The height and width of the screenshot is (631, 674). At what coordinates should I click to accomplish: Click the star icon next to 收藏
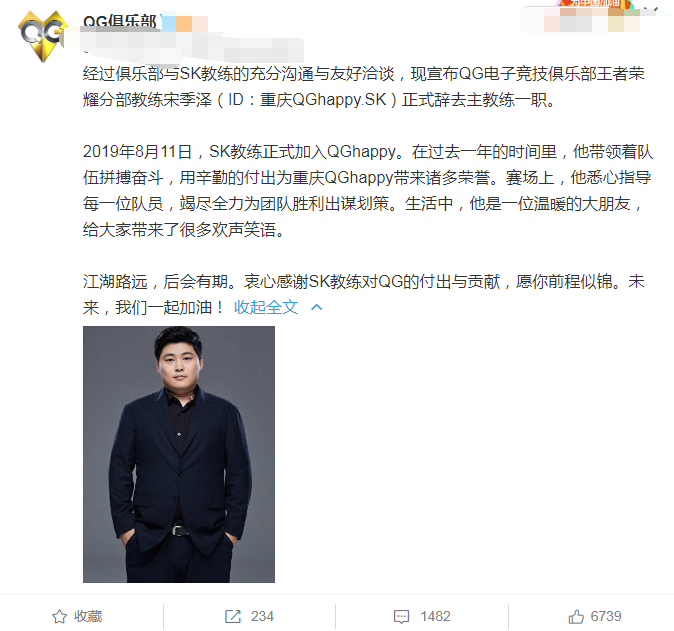click(59, 616)
